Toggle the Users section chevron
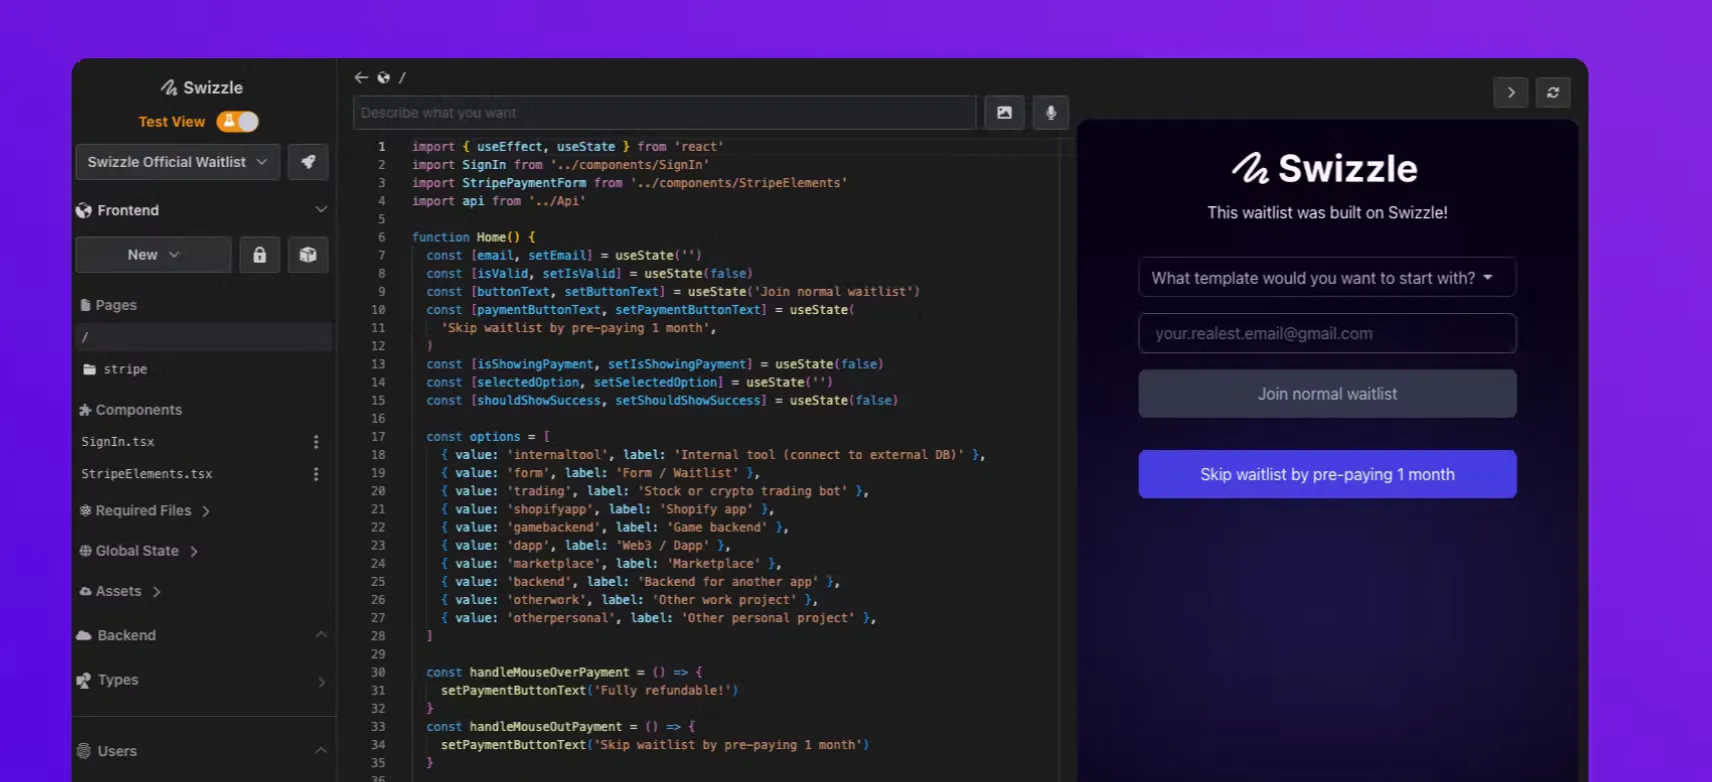The image size is (1712, 782). (321, 751)
